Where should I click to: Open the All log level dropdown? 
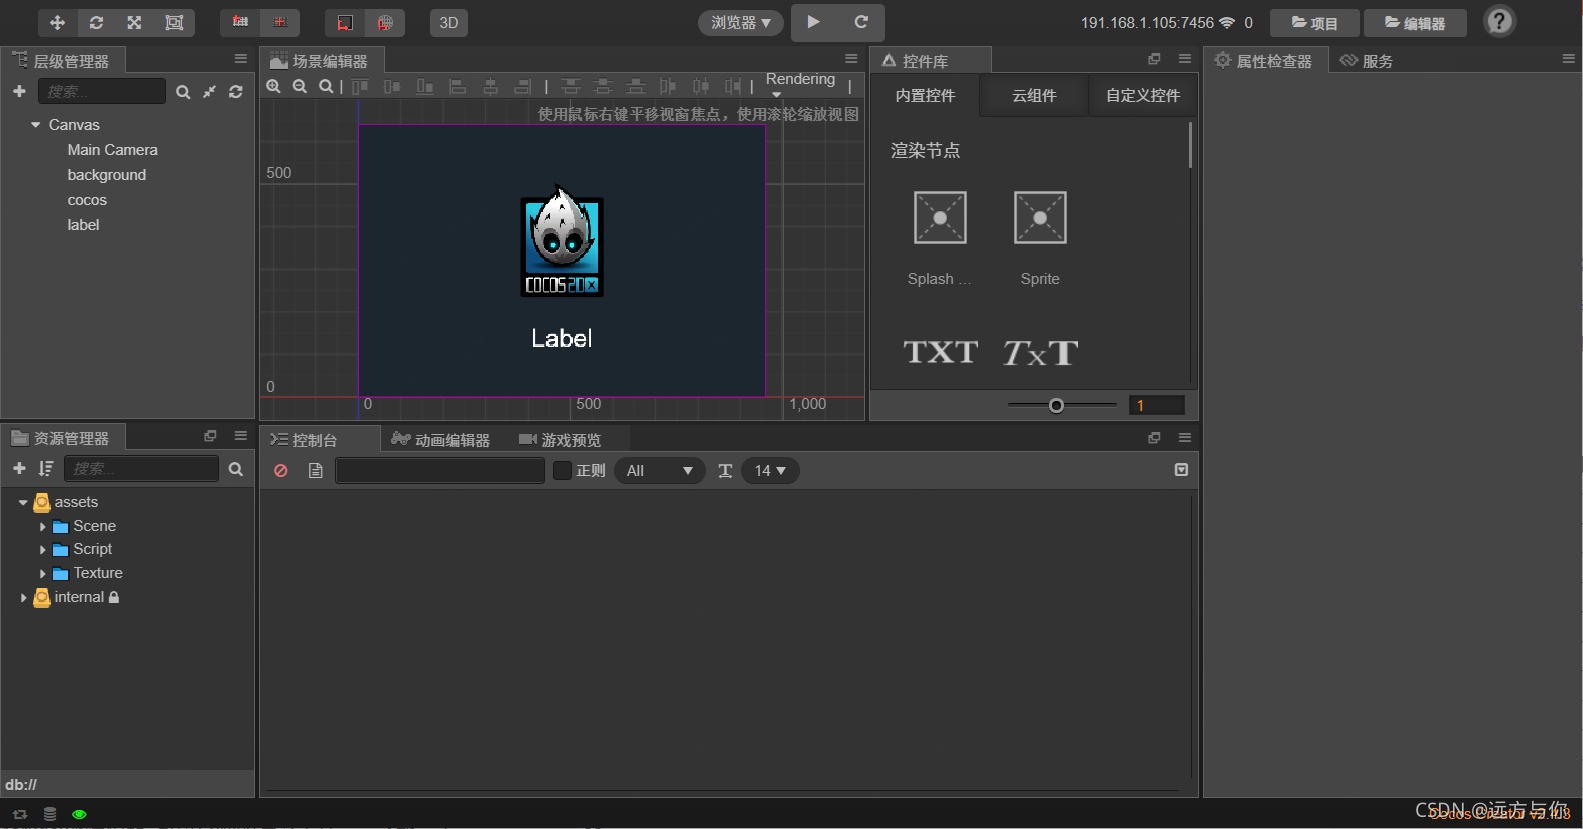coord(660,471)
